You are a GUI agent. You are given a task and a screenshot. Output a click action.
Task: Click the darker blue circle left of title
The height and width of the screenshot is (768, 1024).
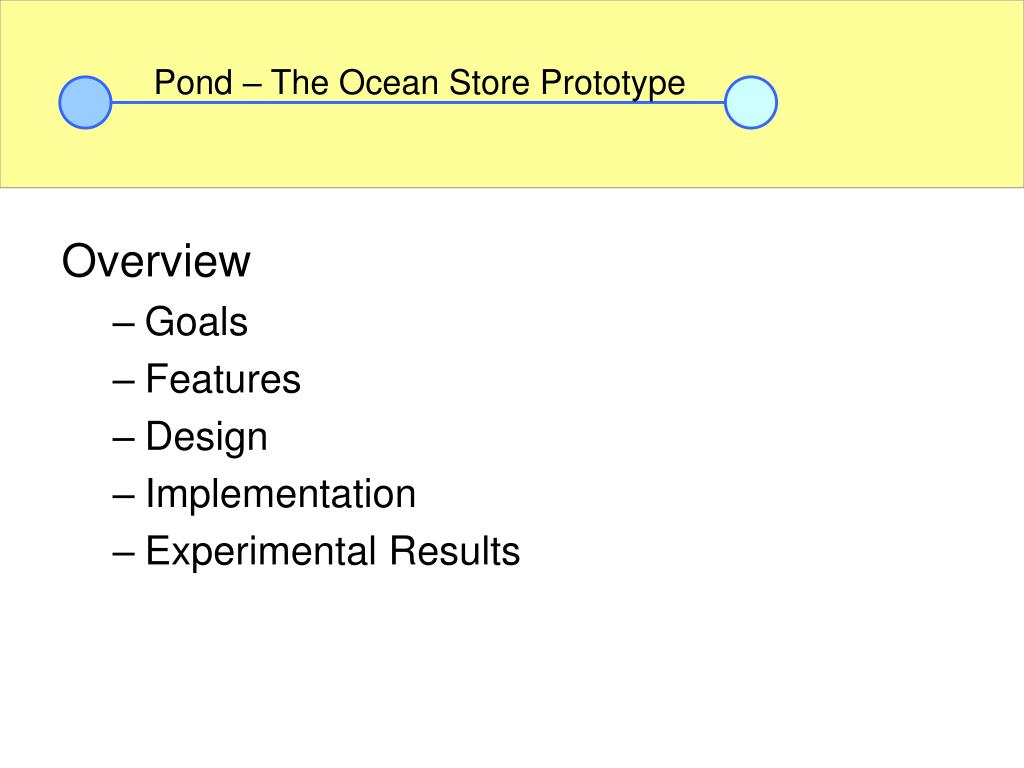point(85,103)
